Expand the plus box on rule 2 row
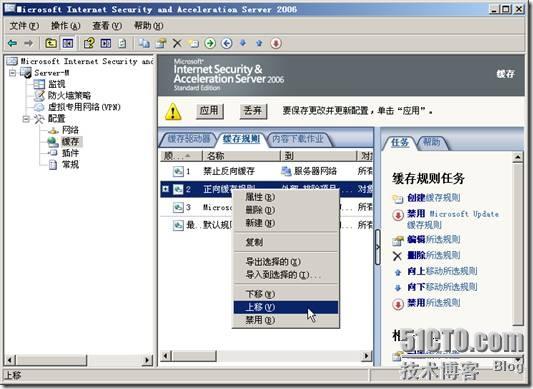Viewport: 533px width, 389px height. tap(166, 189)
